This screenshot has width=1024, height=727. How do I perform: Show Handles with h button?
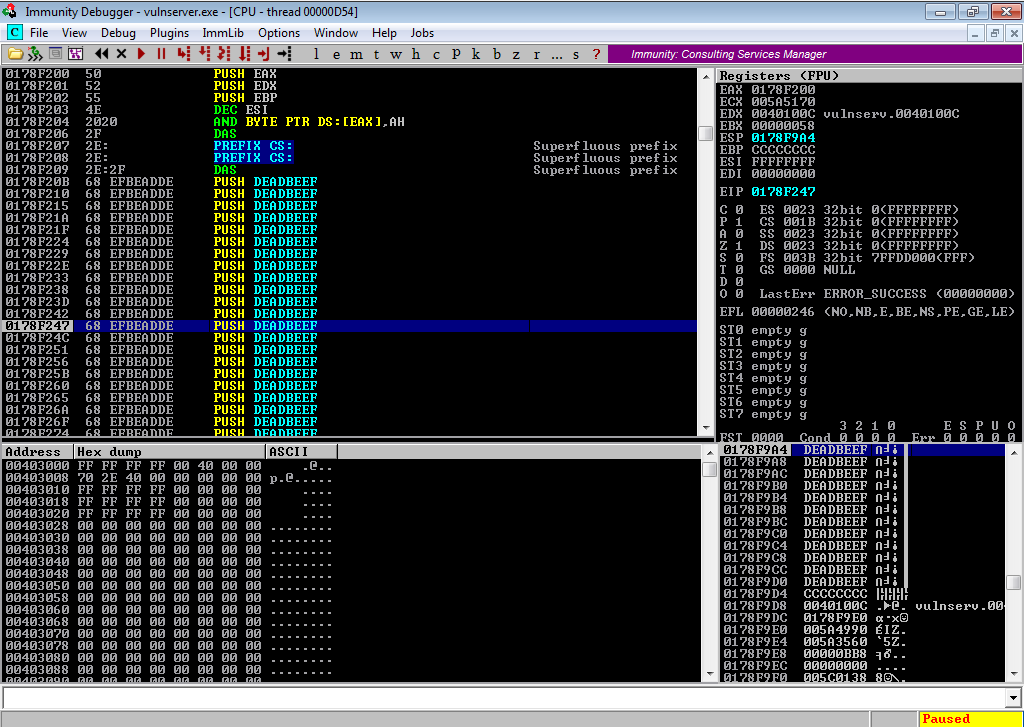pos(416,54)
